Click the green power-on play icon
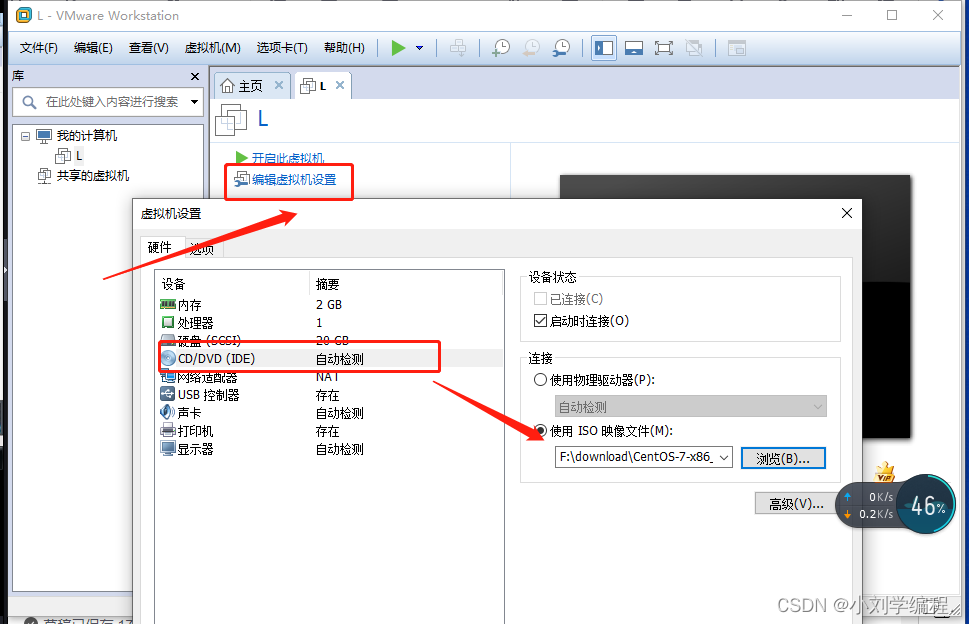The height and width of the screenshot is (624, 969). 399,48
